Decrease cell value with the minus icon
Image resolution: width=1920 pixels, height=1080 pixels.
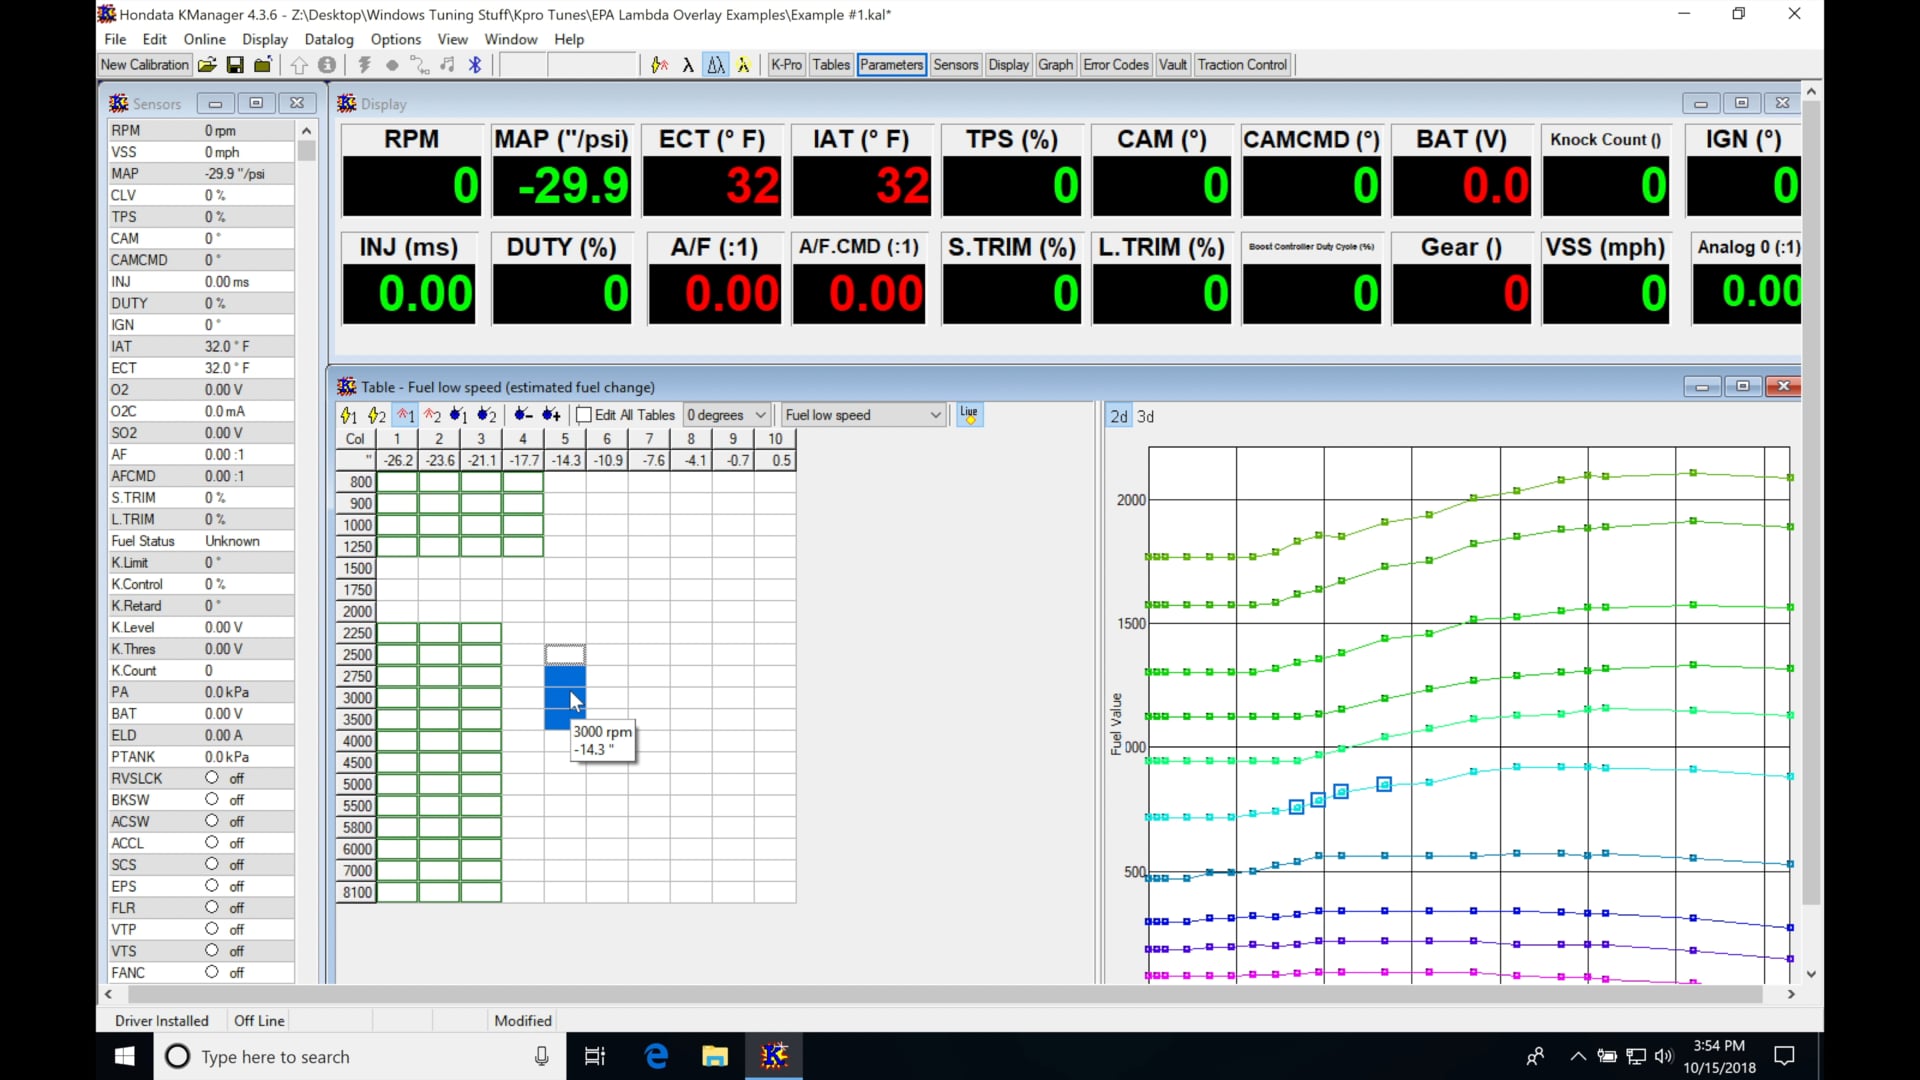tap(524, 415)
